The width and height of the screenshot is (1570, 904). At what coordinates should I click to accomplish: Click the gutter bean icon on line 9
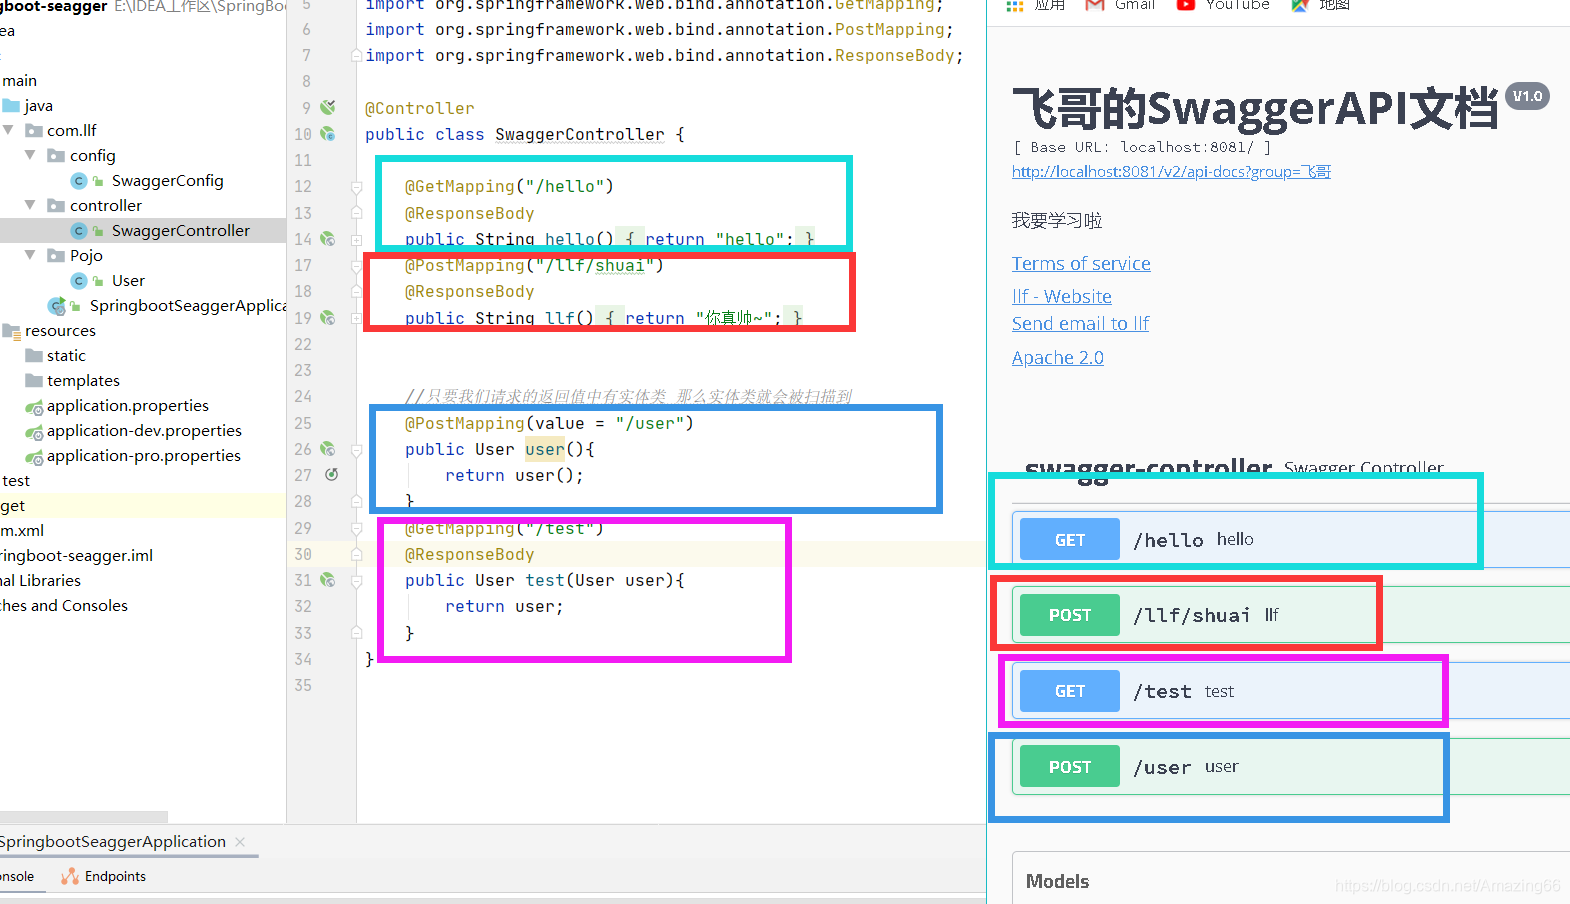(327, 107)
